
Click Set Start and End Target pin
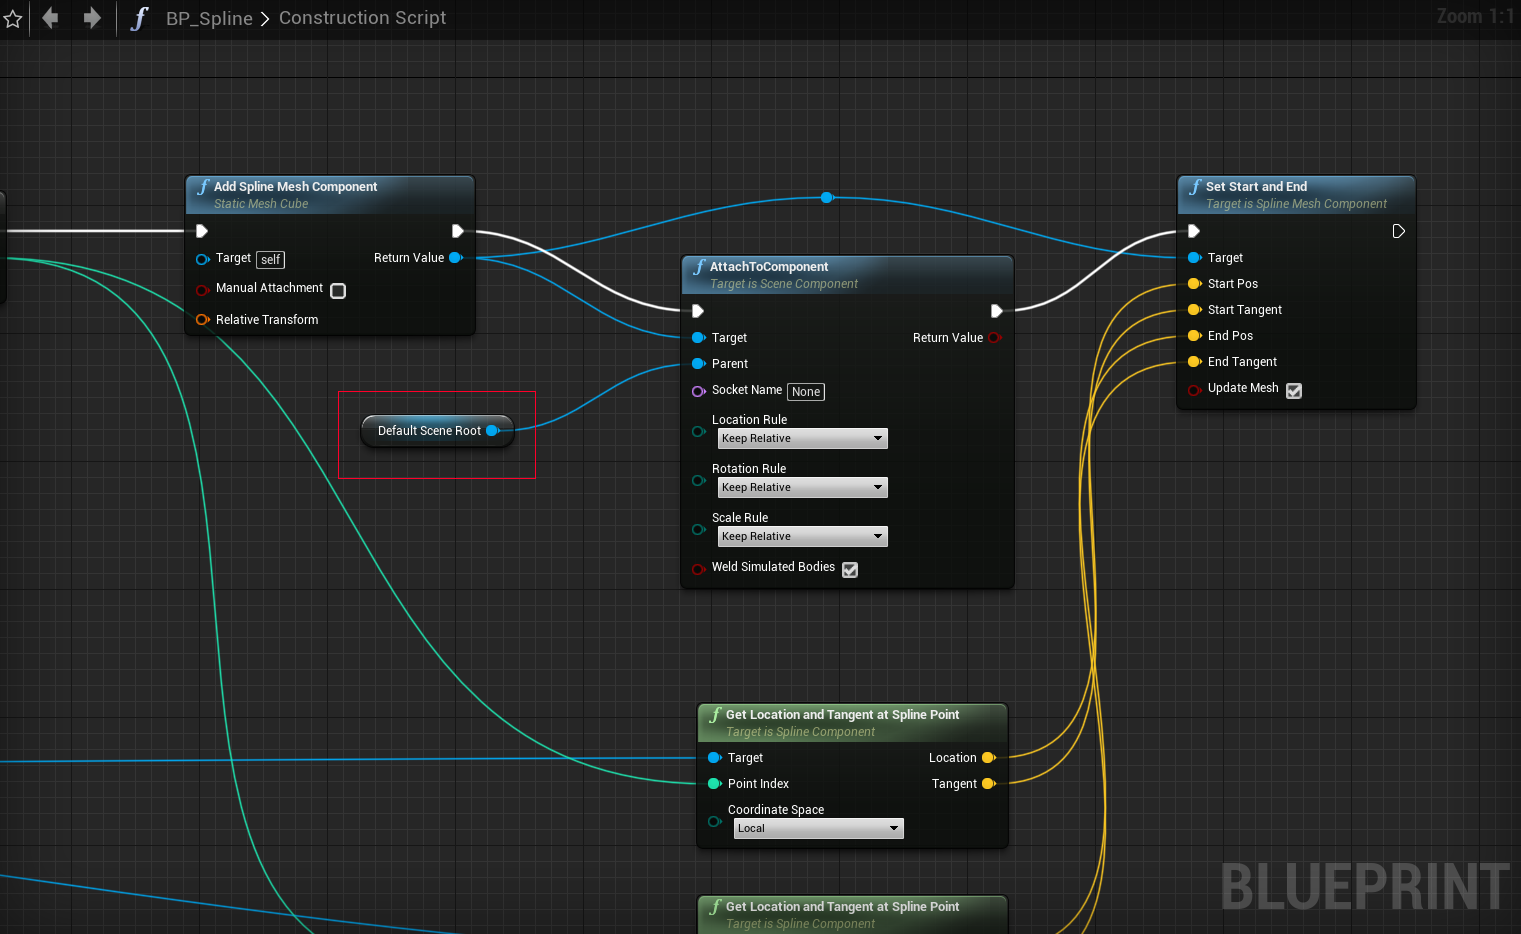coord(1194,258)
